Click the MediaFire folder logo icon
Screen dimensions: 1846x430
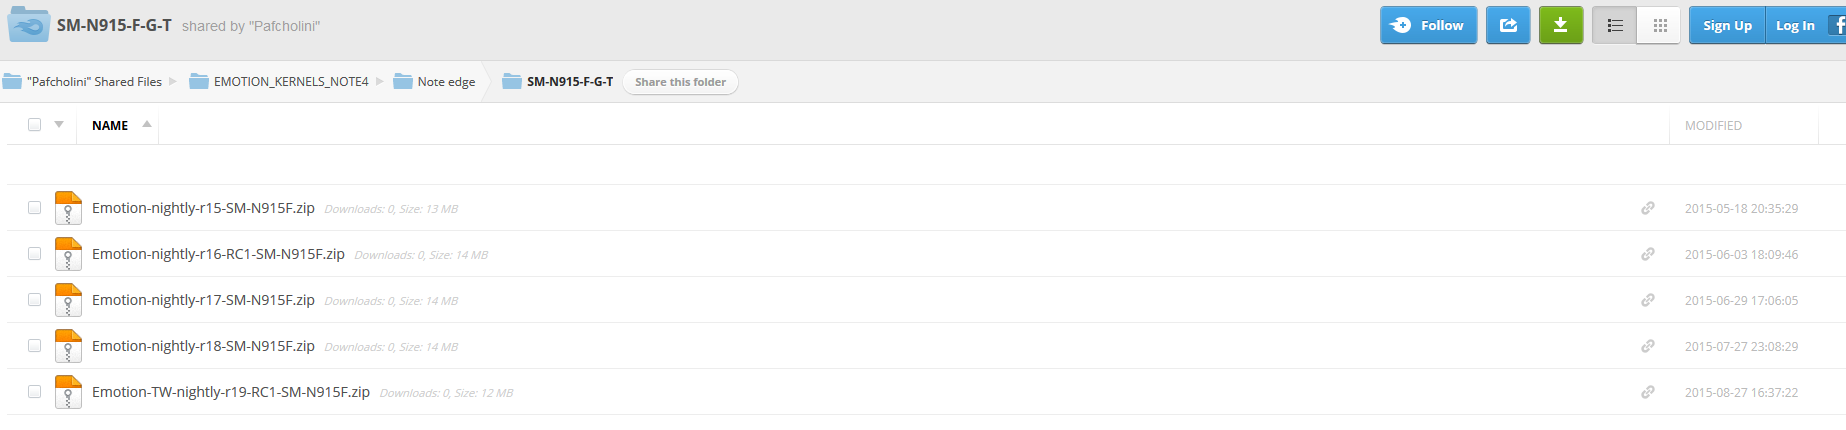28,25
